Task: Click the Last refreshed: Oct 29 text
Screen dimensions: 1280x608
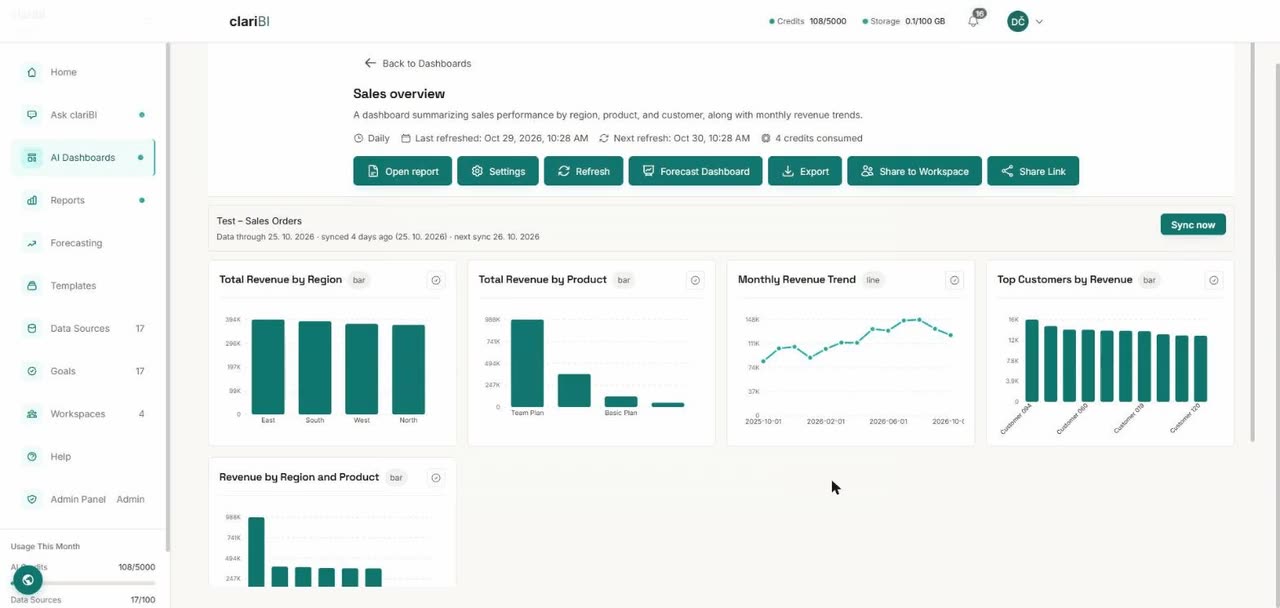Action: point(494,139)
